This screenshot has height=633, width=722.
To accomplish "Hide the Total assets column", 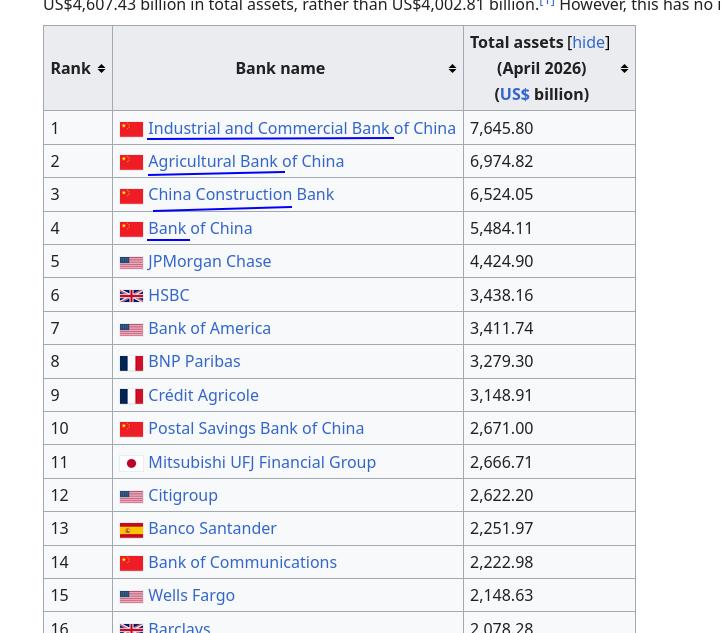I will coord(588,42).
